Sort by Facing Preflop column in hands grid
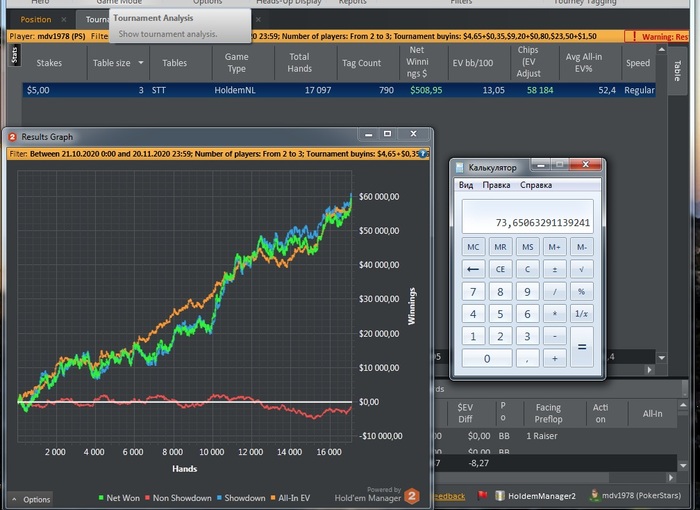The height and width of the screenshot is (510, 700). coord(548,413)
